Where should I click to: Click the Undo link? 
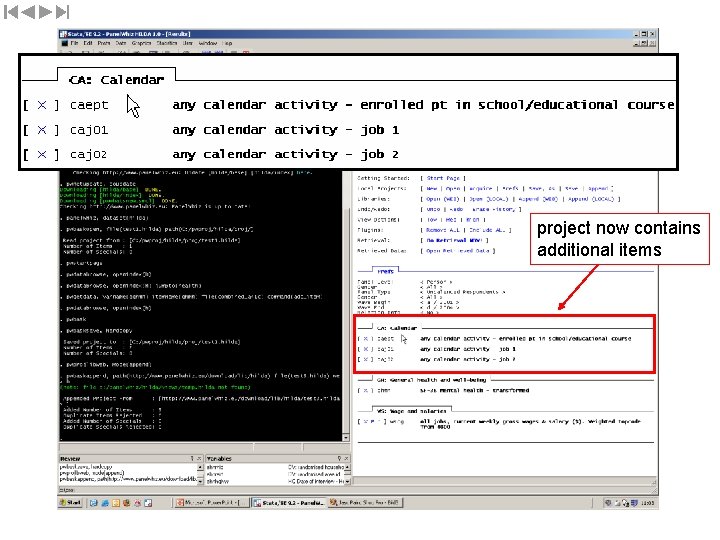[433, 209]
